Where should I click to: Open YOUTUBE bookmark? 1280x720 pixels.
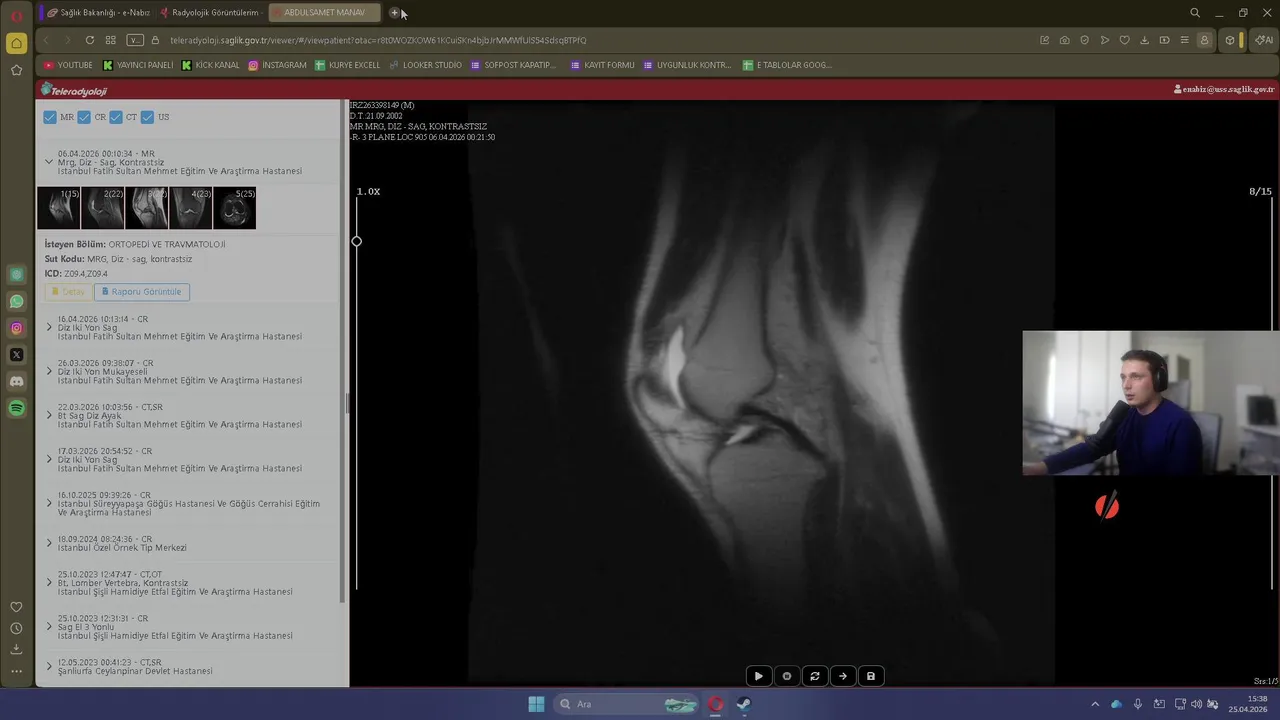click(68, 65)
